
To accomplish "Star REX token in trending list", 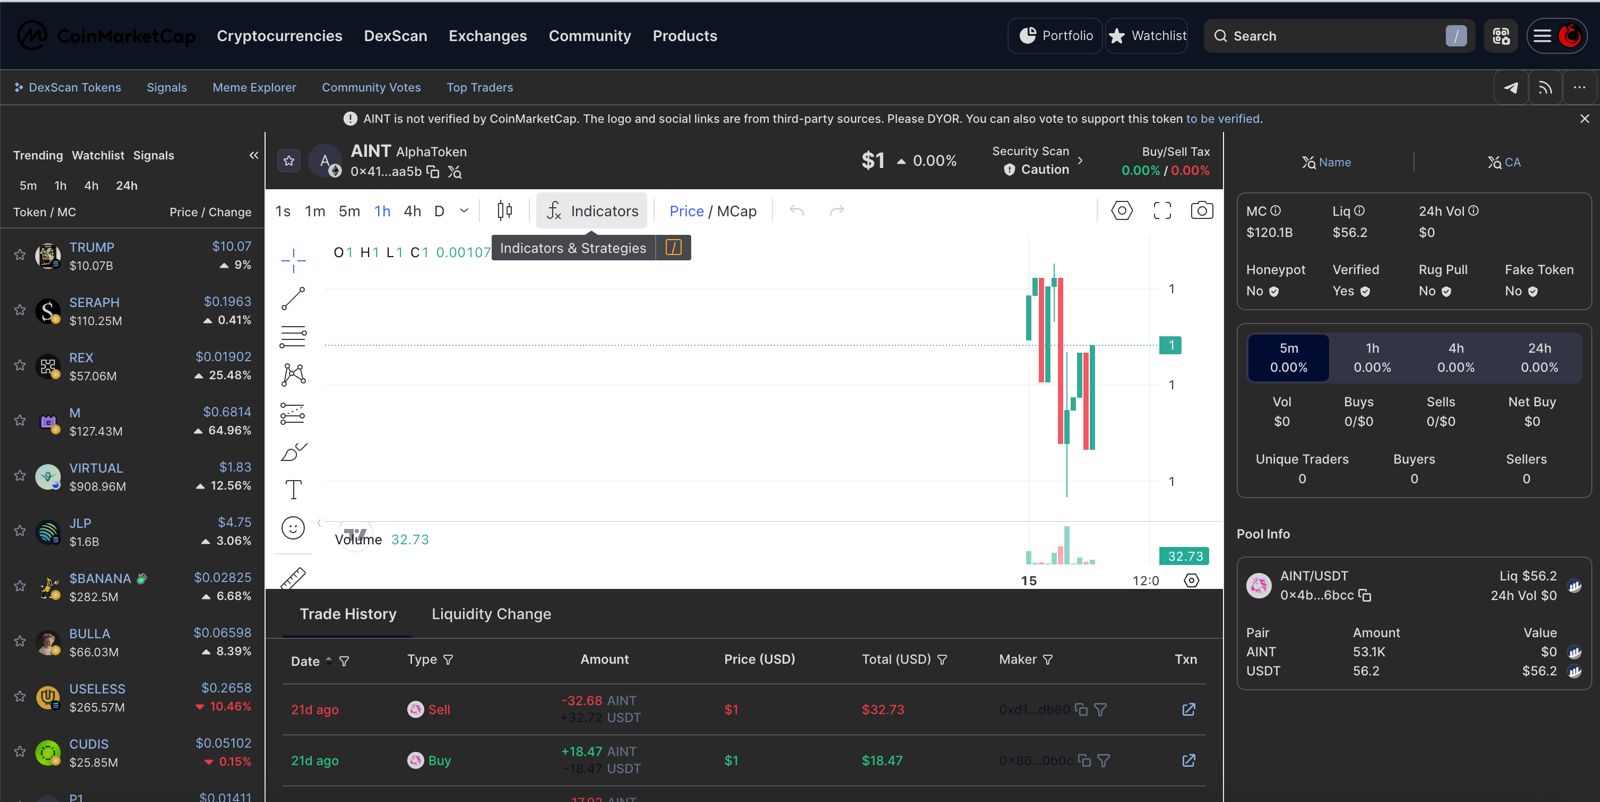I will click(x=20, y=365).
